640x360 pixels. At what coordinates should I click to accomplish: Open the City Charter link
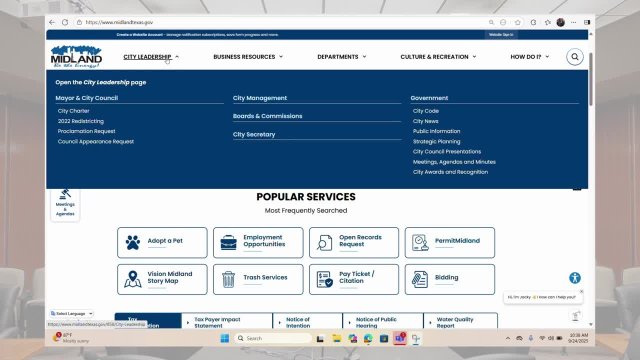tap(73, 111)
